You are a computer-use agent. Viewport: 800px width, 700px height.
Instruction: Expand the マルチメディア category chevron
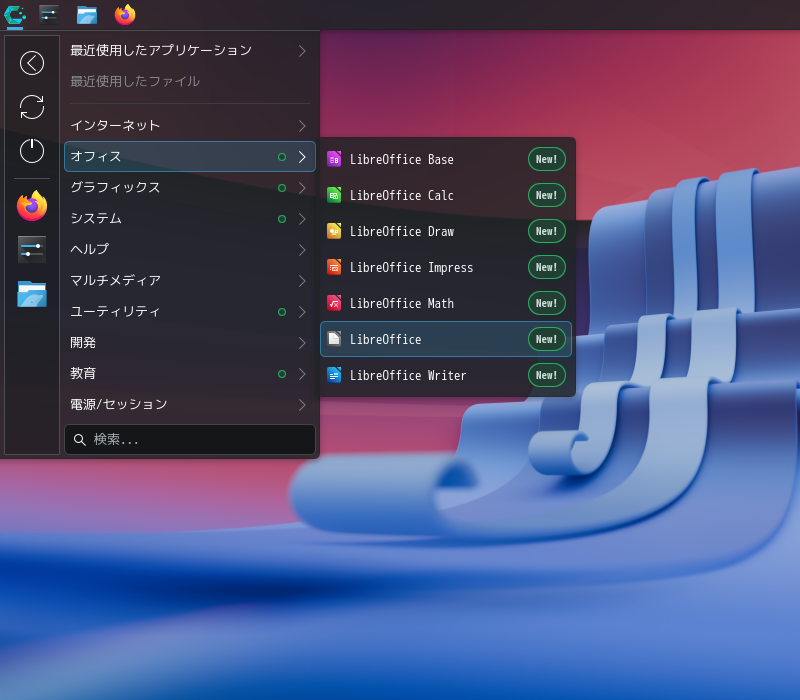tap(302, 281)
